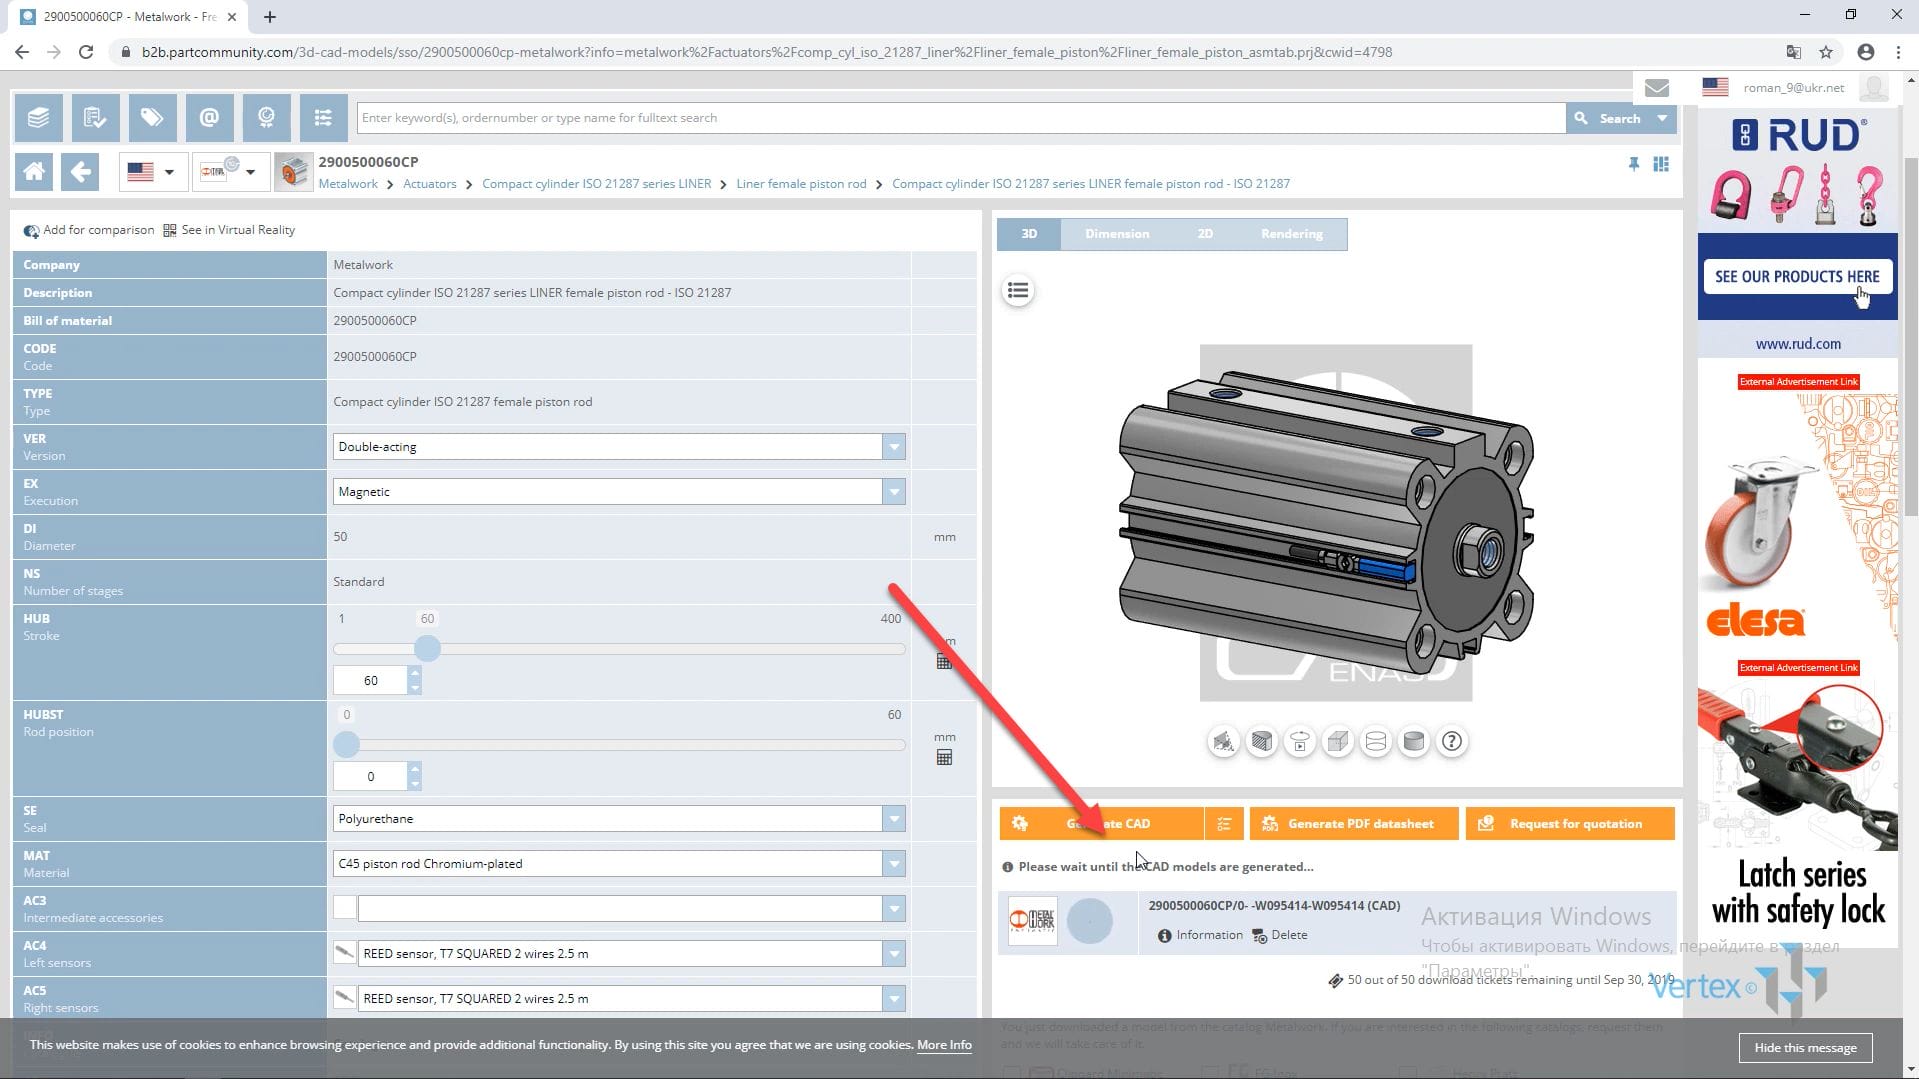Switch to shaded cylinder display icon

click(1413, 742)
